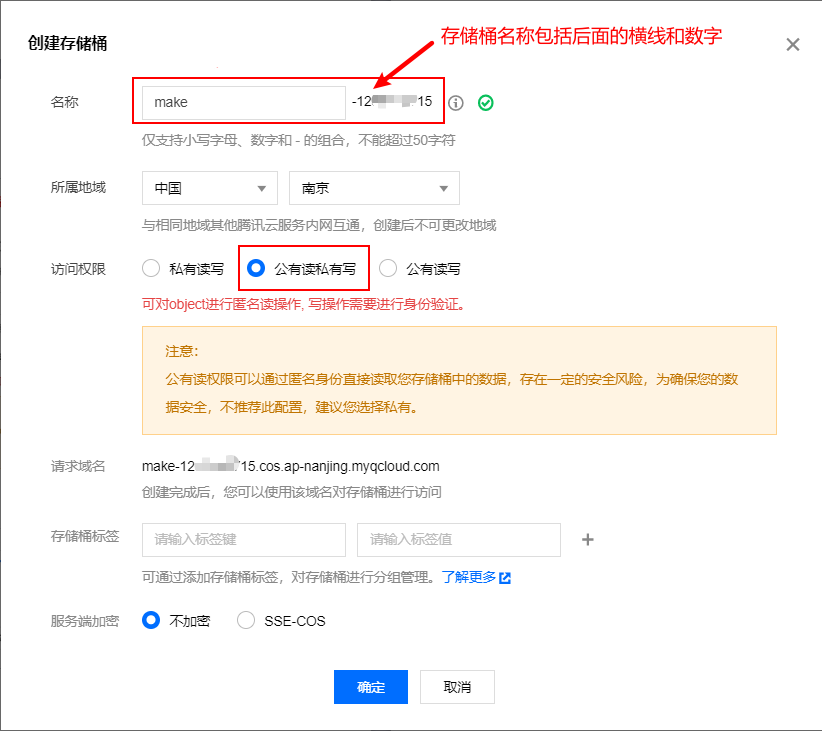The height and width of the screenshot is (731, 822).
Task: Click the green validation checkmark icon
Action: 485,103
